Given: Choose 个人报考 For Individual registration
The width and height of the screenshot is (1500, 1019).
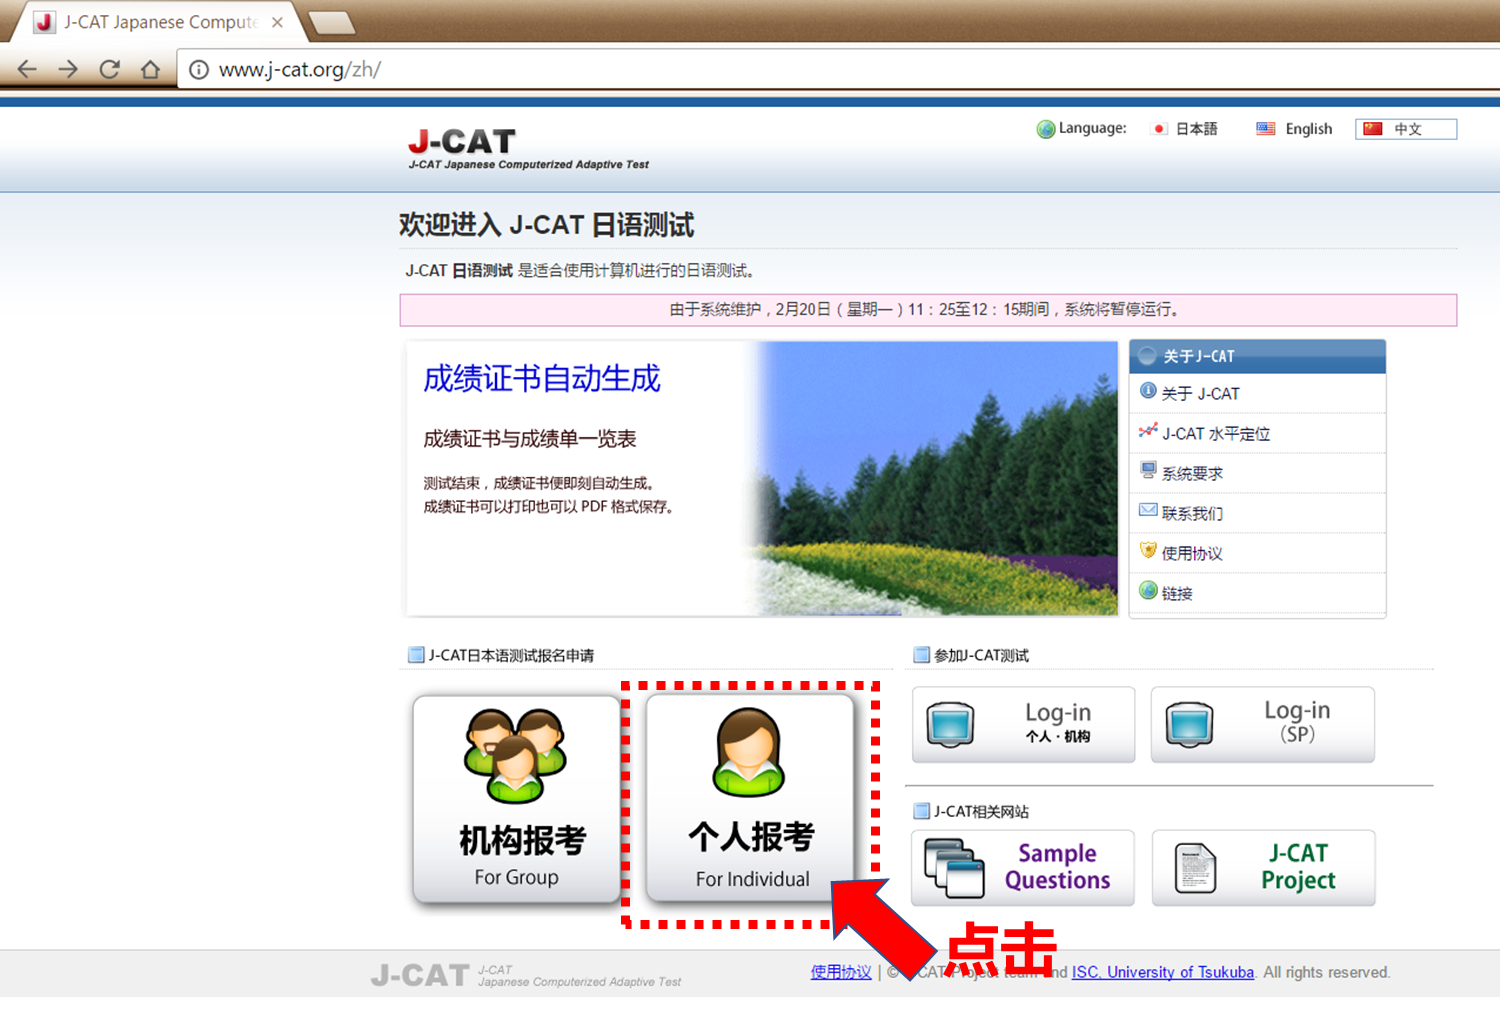Looking at the screenshot, I should [x=750, y=799].
